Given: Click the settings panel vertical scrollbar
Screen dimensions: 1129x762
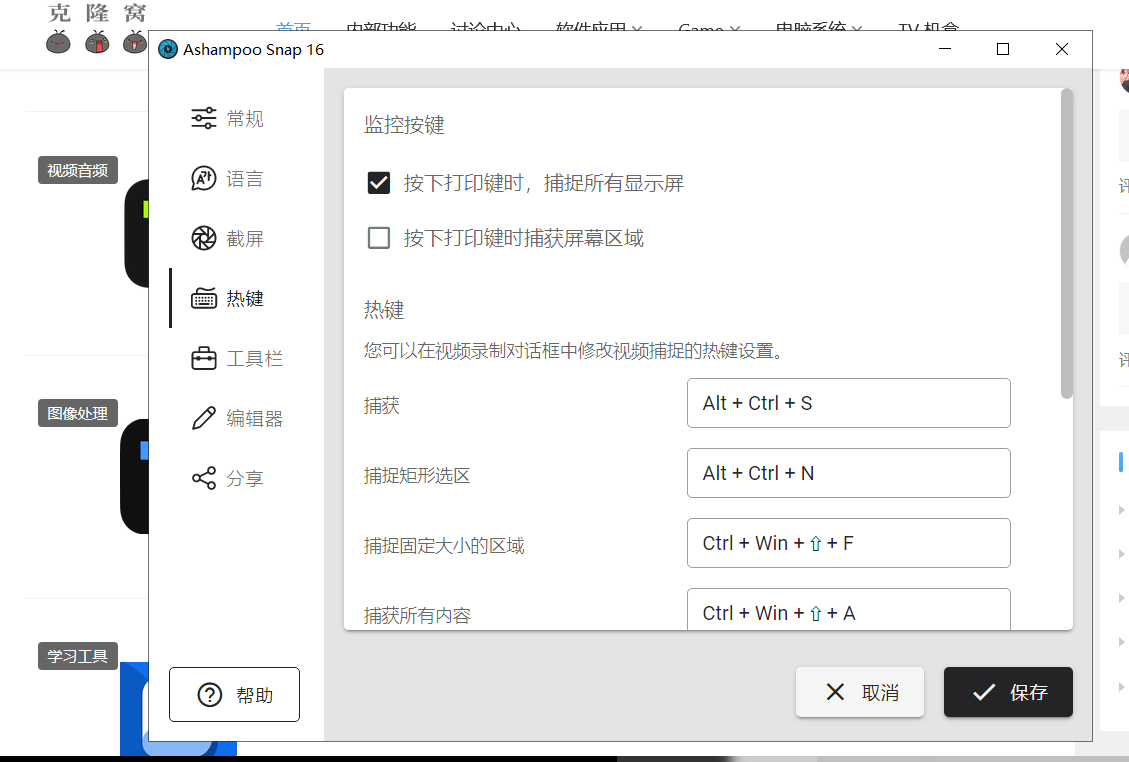Looking at the screenshot, I should tap(1066, 243).
